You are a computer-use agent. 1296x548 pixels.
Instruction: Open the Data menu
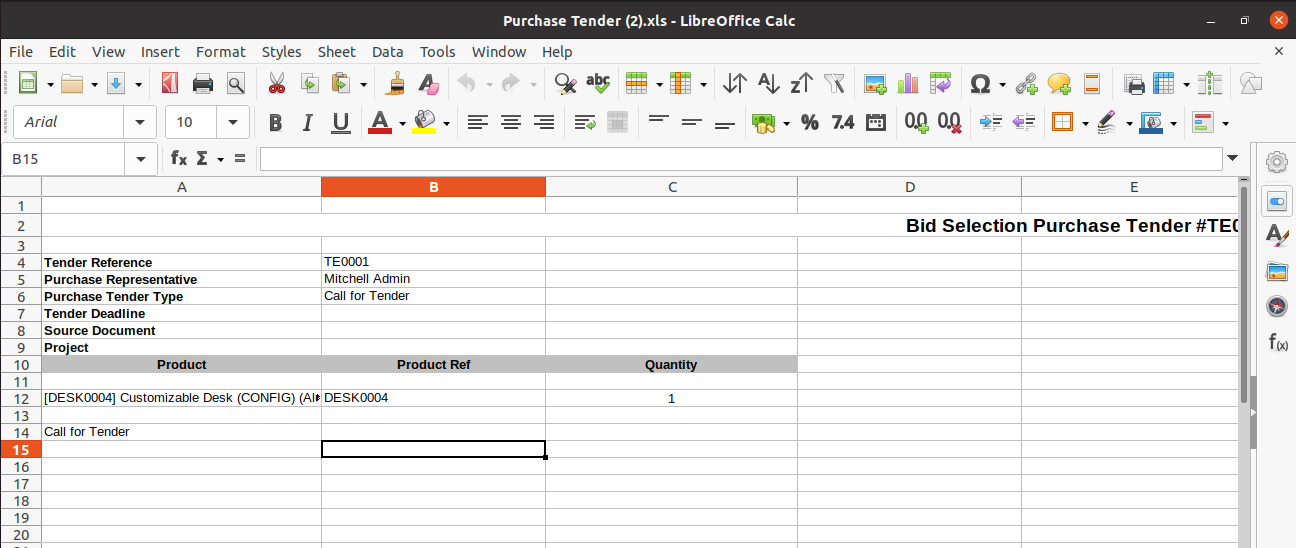[388, 51]
